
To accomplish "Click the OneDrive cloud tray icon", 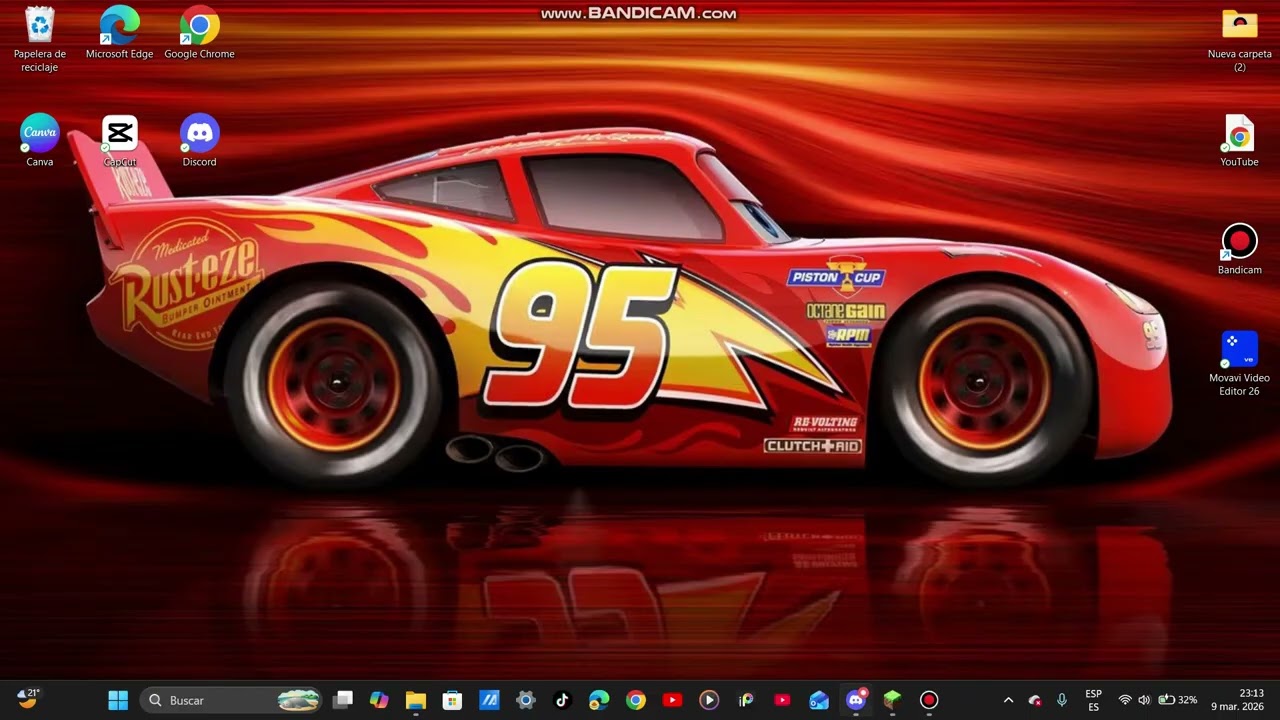I will (x=1035, y=700).
